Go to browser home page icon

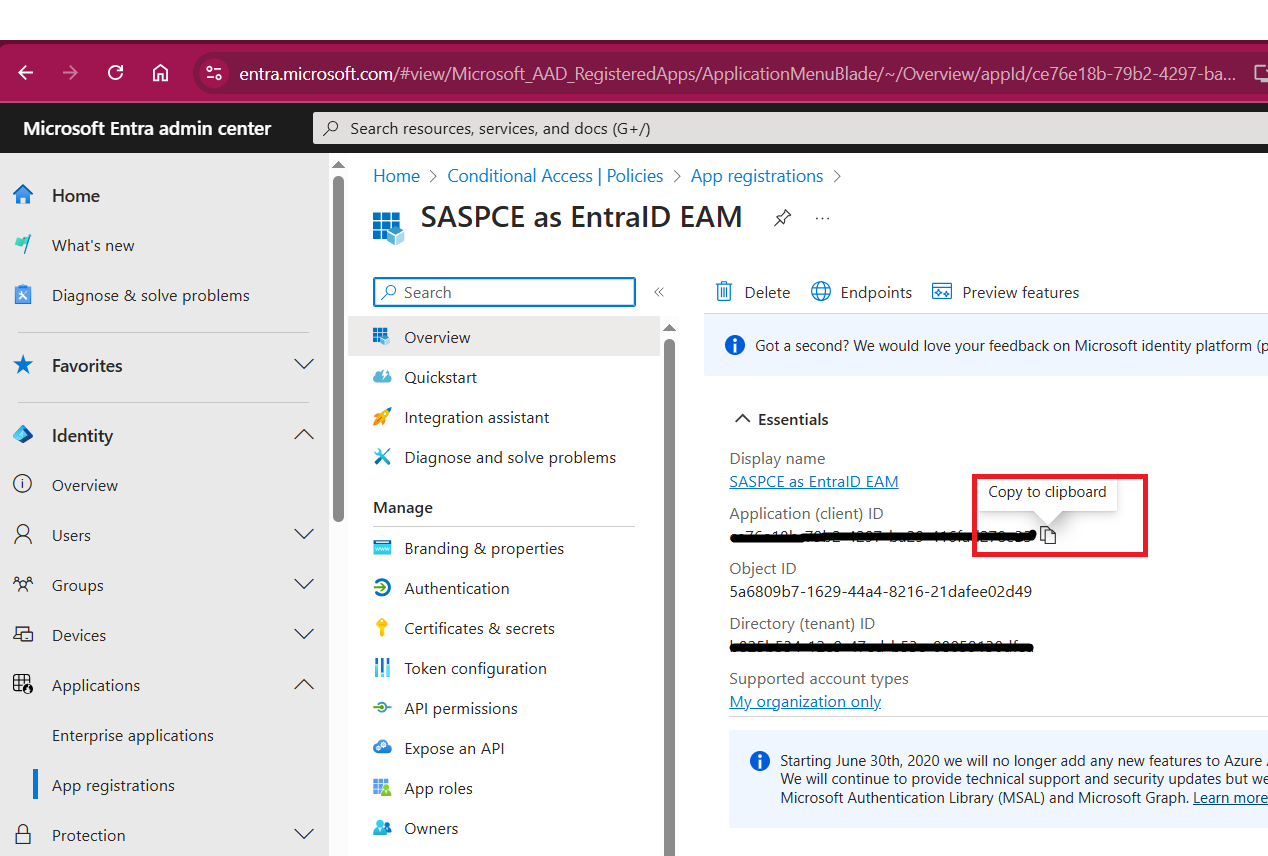[x=160, y=73]
